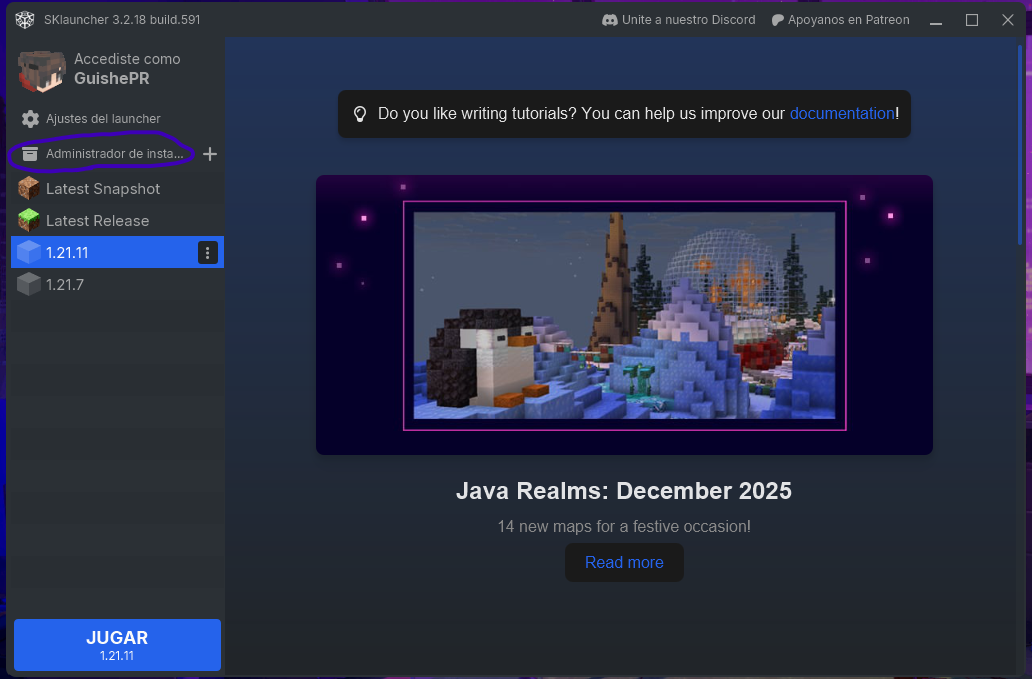The height and width of the screenshot is (679, 1032).
Task: Click the Read more button
Action: pyautogui.click(x=624, y=562)
